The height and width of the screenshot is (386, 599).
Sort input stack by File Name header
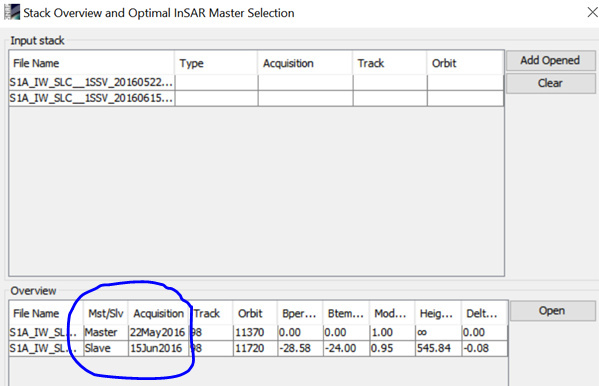[x=92, y=63]
